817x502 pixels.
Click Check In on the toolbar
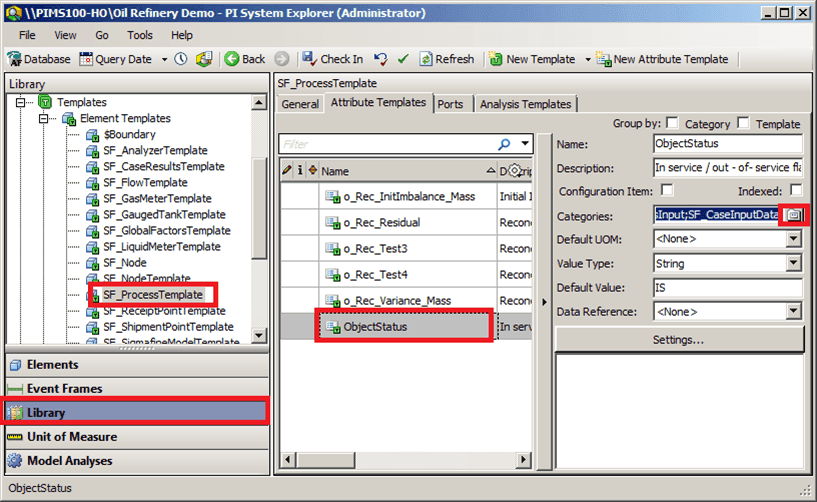(332, 59)
